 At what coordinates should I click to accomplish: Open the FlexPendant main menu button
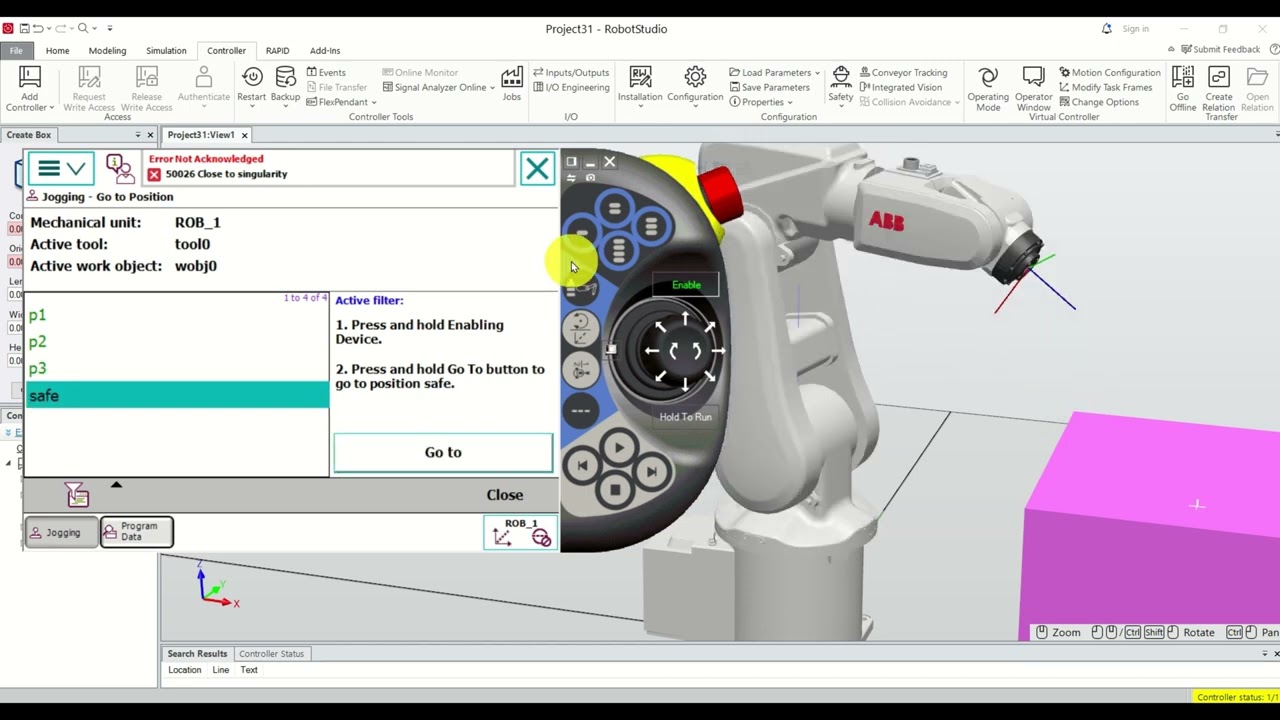tap(61, 168)
